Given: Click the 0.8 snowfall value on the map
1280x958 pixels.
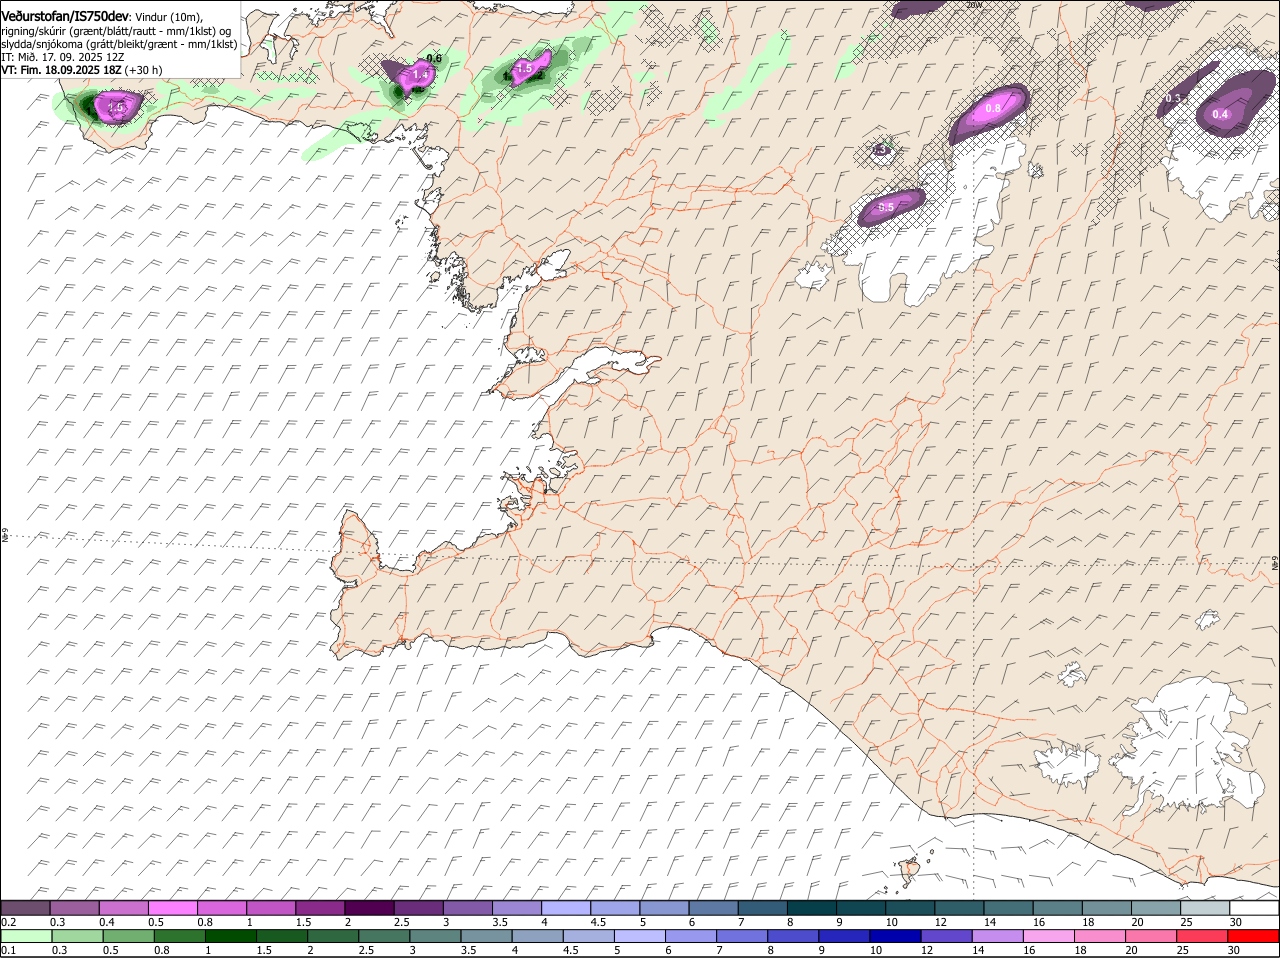Looking at the screenshot, I should (x=993, y=108).
